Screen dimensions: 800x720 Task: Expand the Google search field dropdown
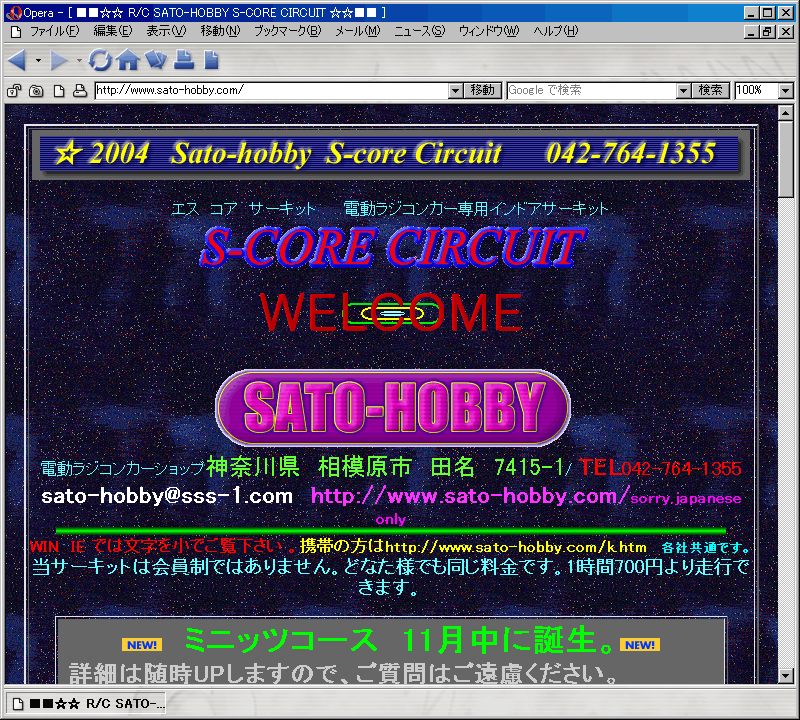pyautogui.click(x=683, y=91)
